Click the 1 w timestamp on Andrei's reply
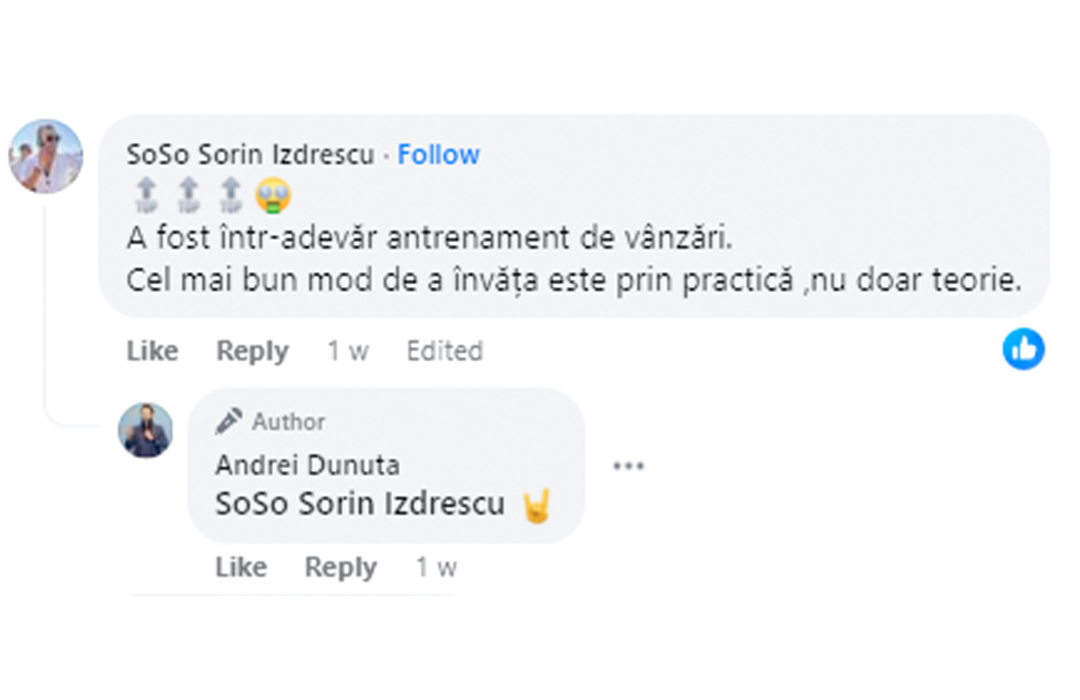The width and height of the screenshot is (1080, 700). pos(436,567)
